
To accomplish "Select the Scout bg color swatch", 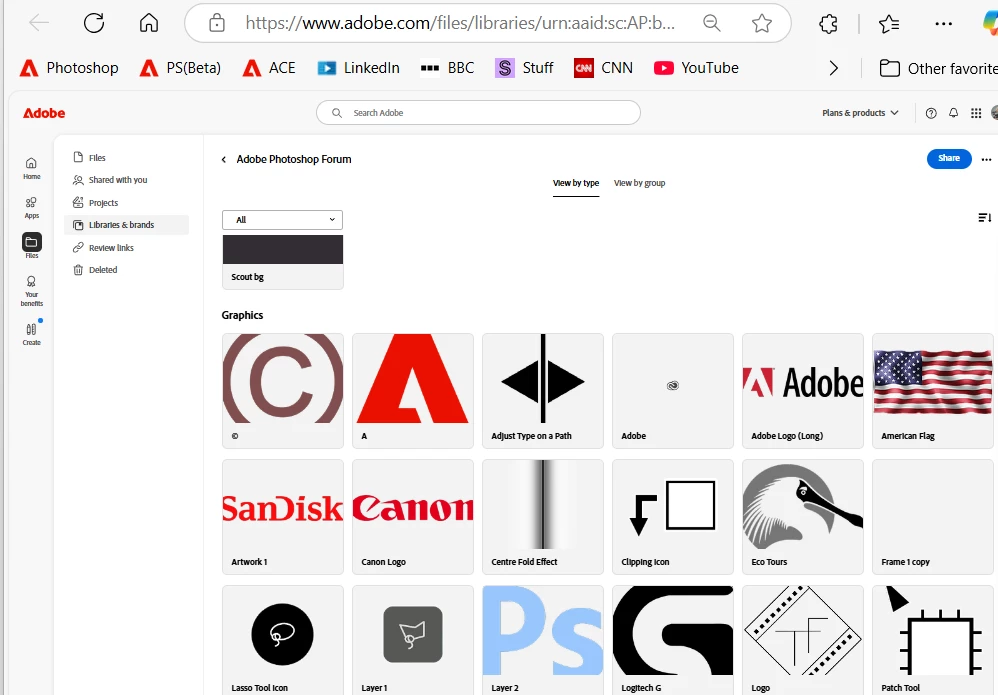I will pyautogui.click(x=283, y=262).
